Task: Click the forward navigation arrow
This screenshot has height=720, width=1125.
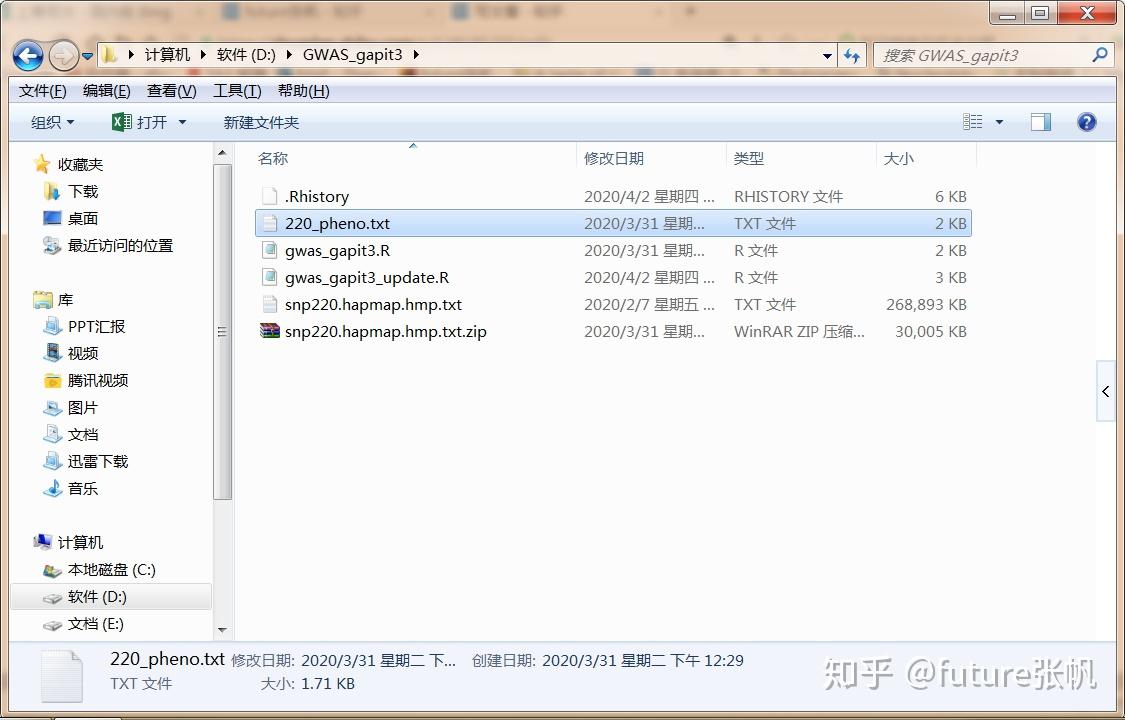Action: (62, 55)
